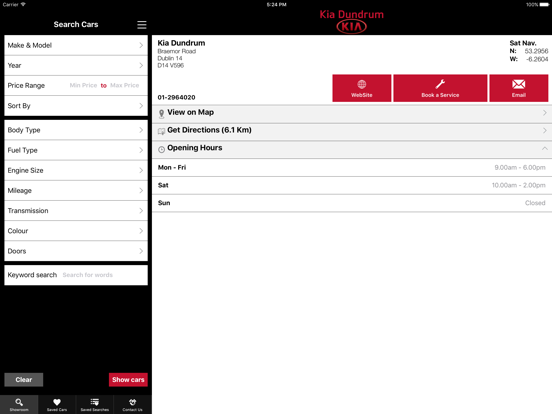The image size is (552, 414).
Task: Click the WebSite globe button
Action: [362, 88]
